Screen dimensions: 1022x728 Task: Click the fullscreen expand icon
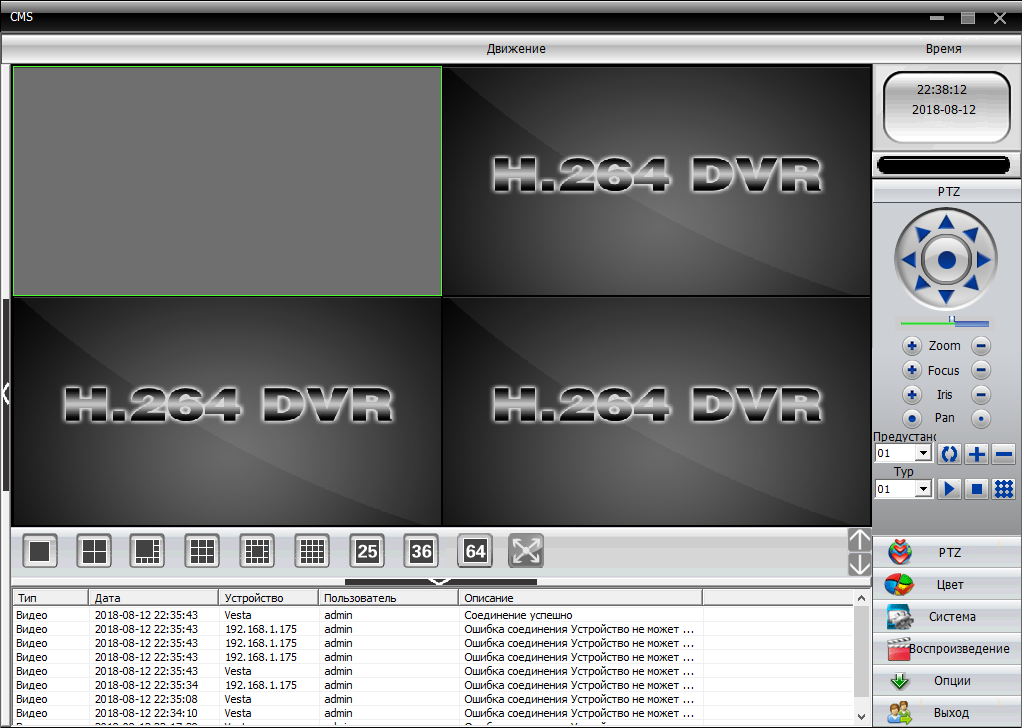[x=526, y=550]
